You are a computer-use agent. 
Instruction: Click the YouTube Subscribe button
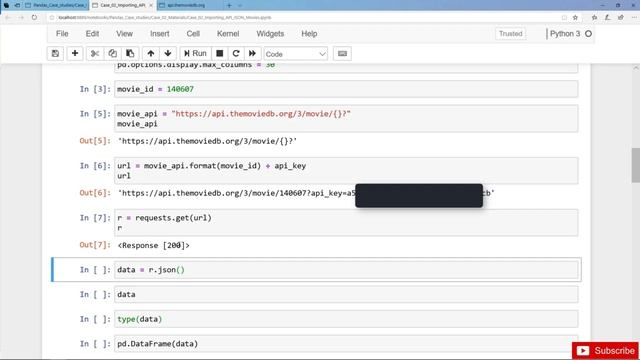[605, 351]
